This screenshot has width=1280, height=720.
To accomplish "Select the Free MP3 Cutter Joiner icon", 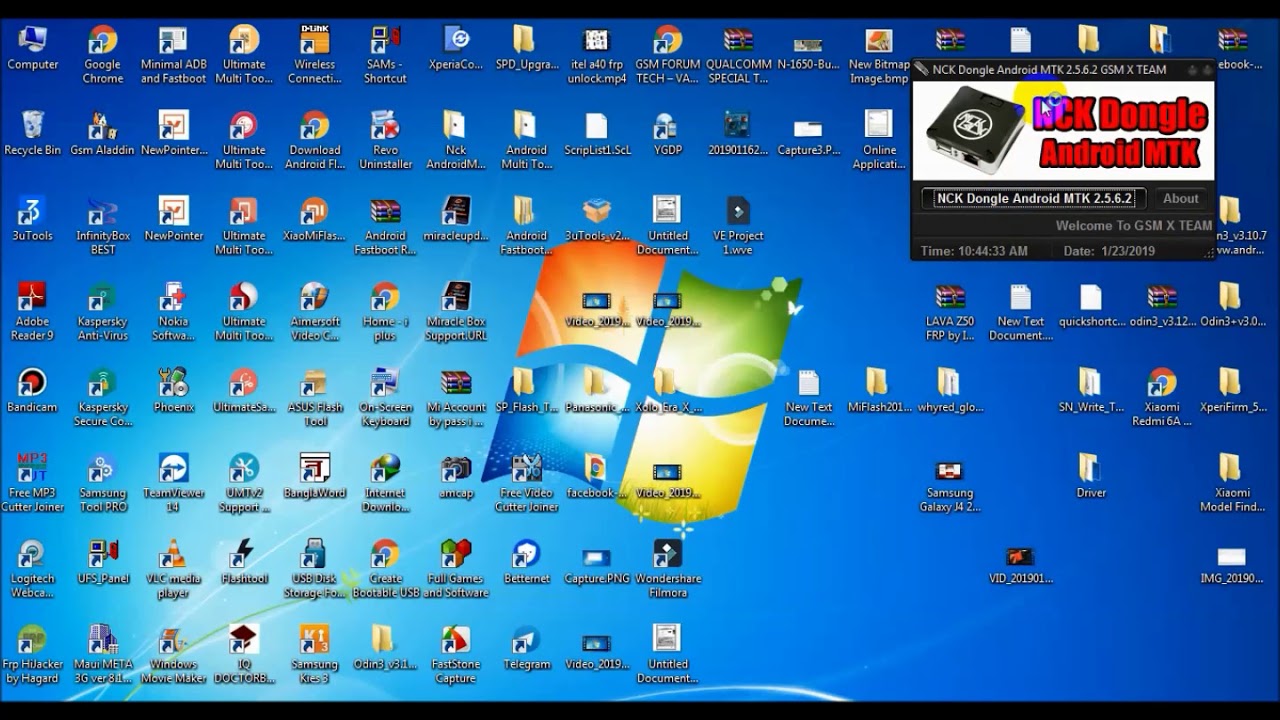I will (33, 483).
